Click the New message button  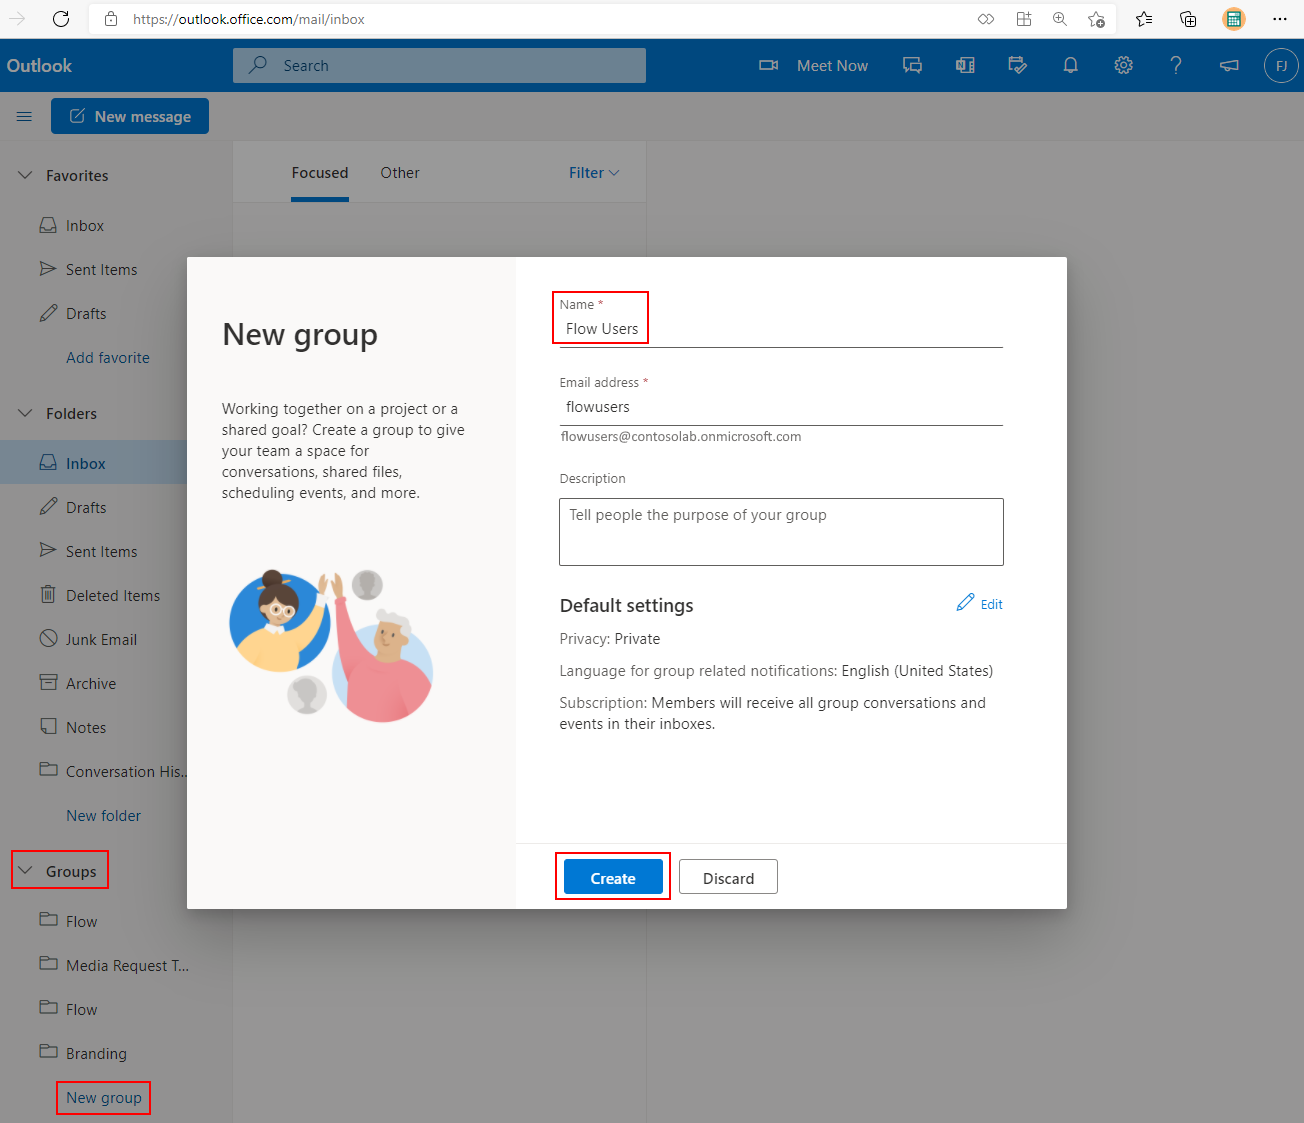point(130,116)
